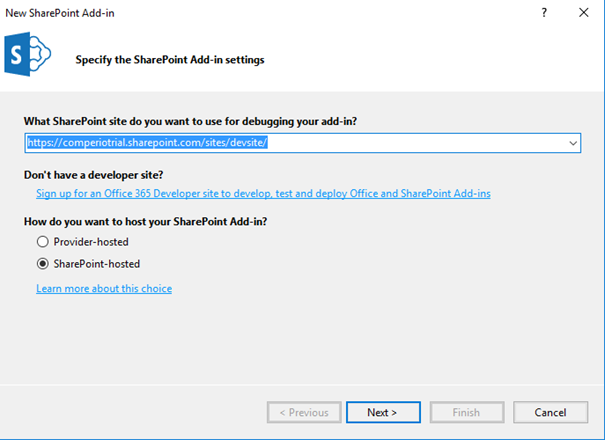Expand the debugging site URL dropdown arrow
The height and width of the screenshot is (440, 605).
[573, 143]
